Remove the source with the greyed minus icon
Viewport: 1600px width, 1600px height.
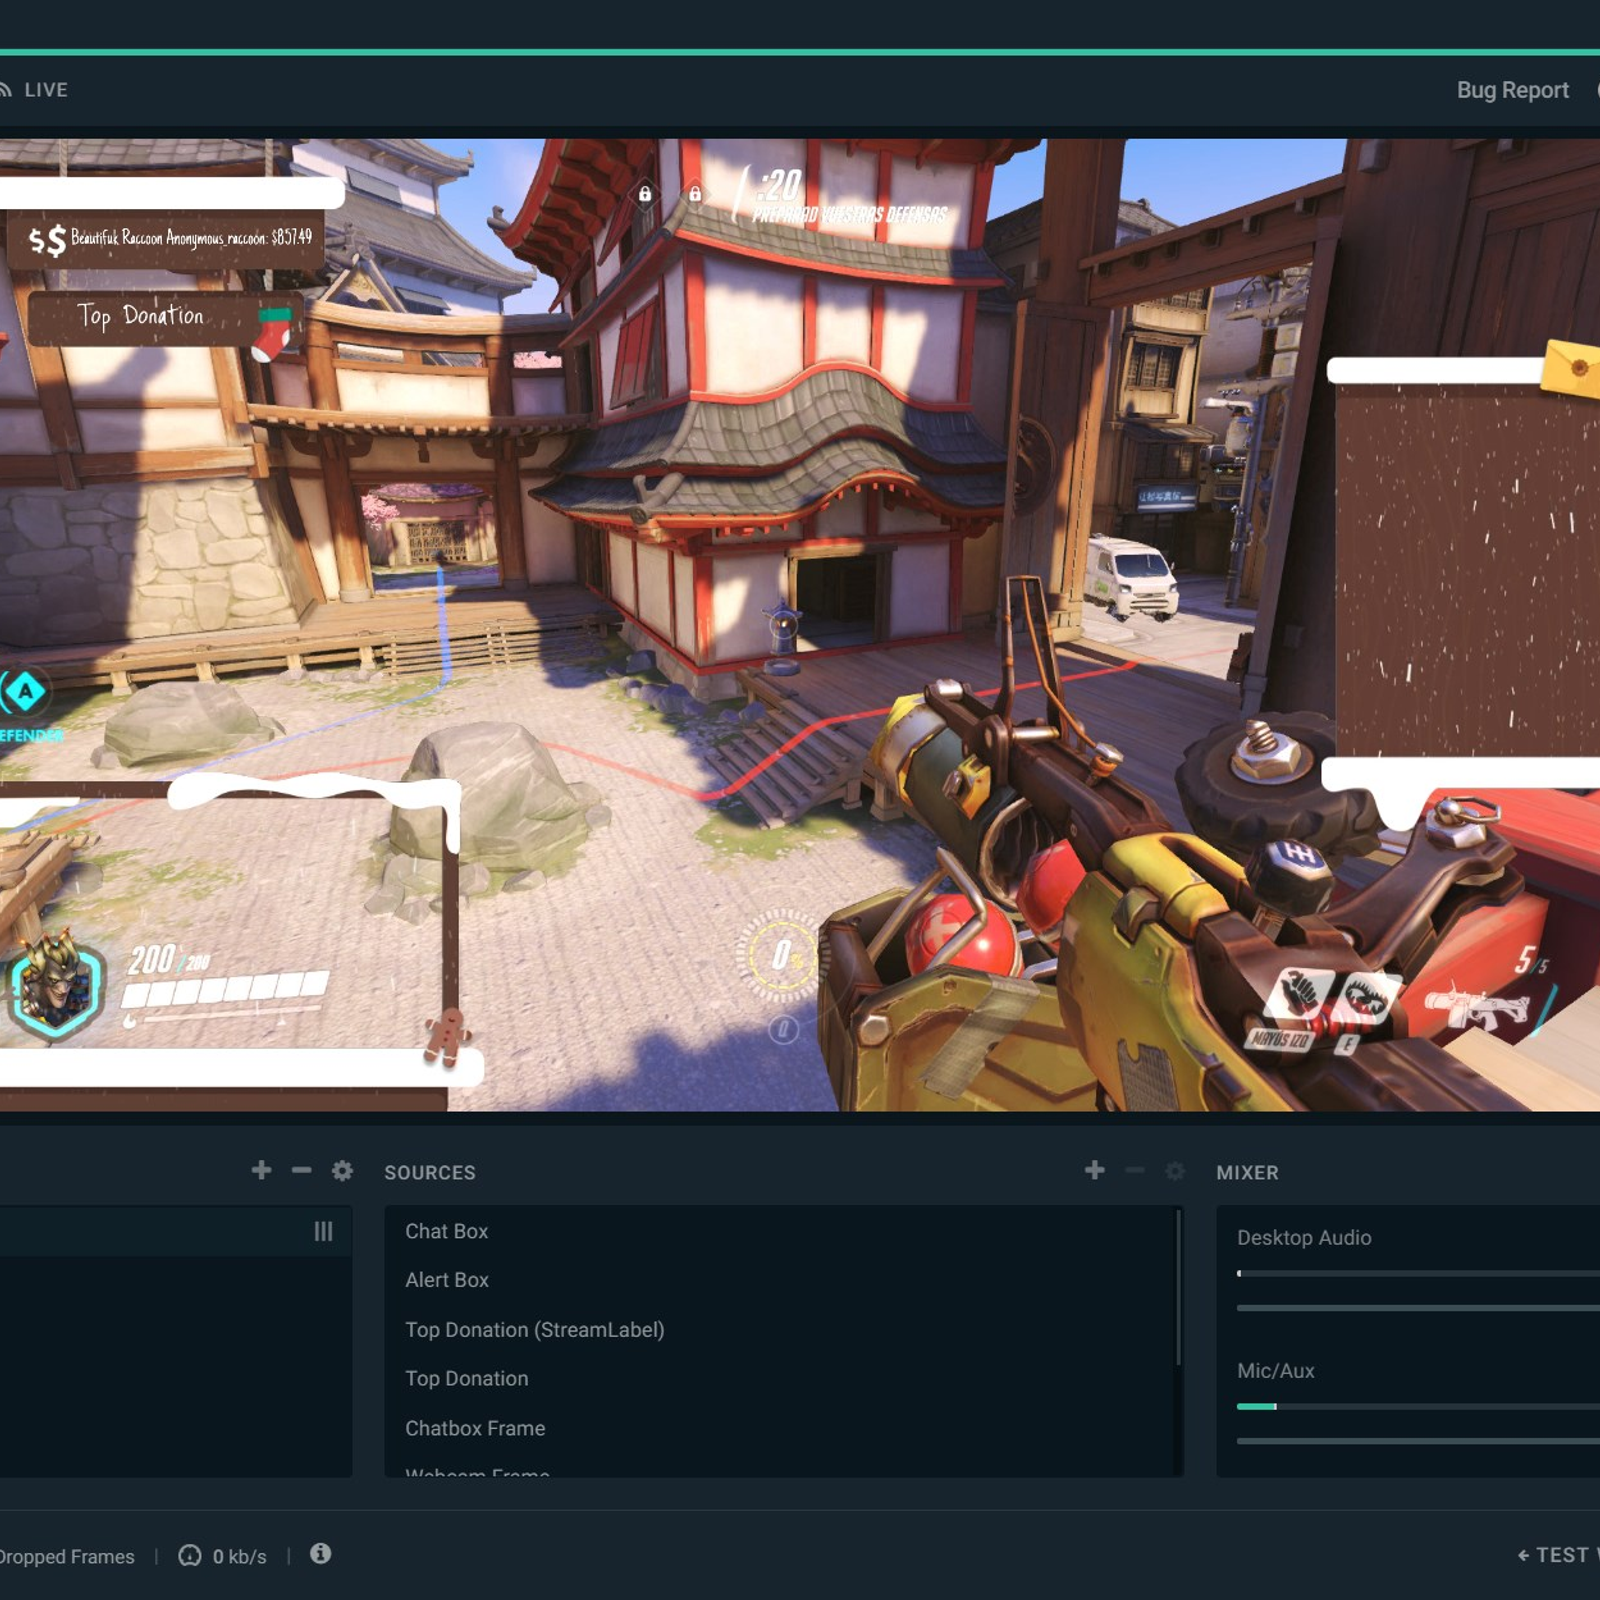pos(1135,1170)
